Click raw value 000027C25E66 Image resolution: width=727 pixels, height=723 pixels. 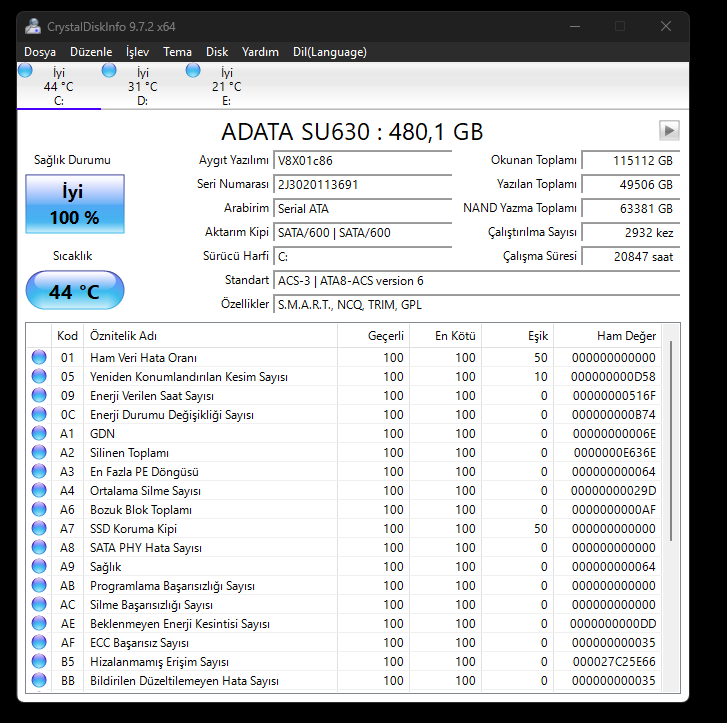coord(614,662)
